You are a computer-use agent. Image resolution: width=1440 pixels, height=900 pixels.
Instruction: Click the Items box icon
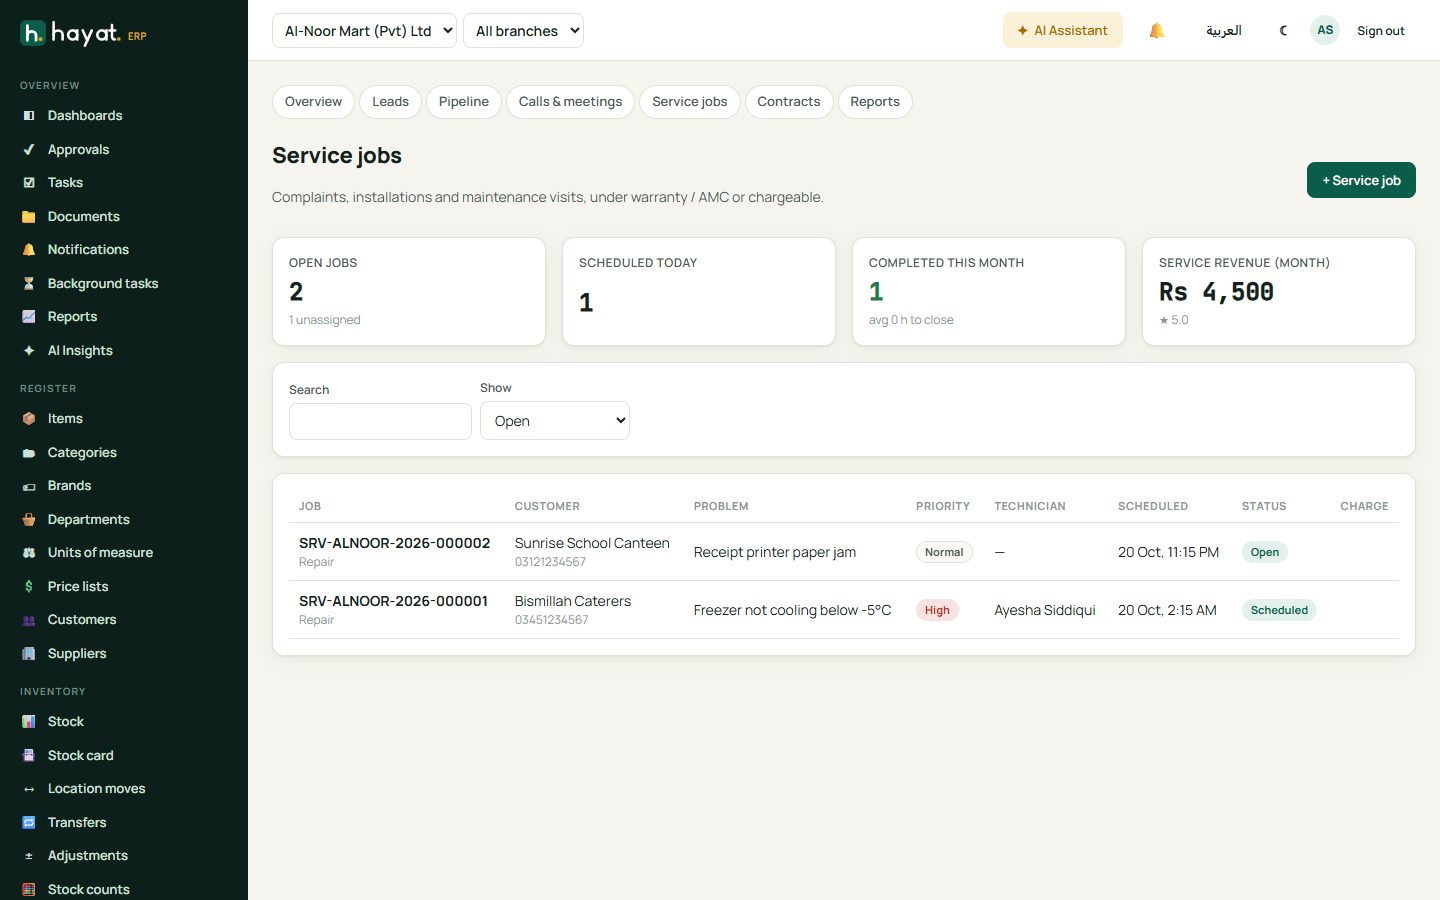coord(29,419)
